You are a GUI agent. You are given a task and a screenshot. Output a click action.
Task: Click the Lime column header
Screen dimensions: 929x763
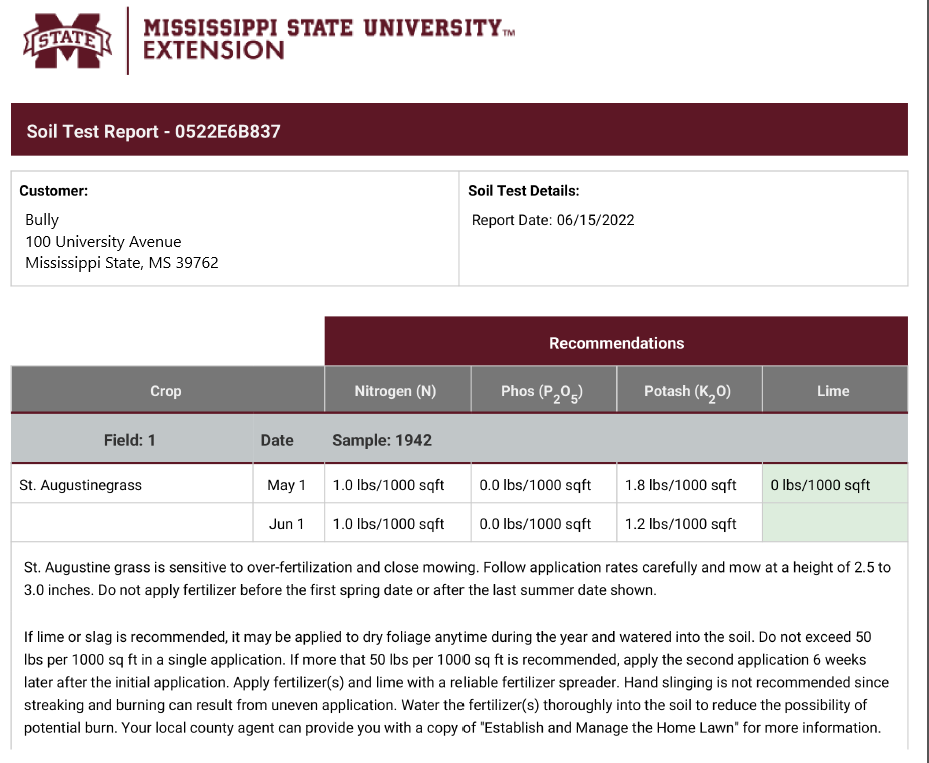tap(835, 390)
